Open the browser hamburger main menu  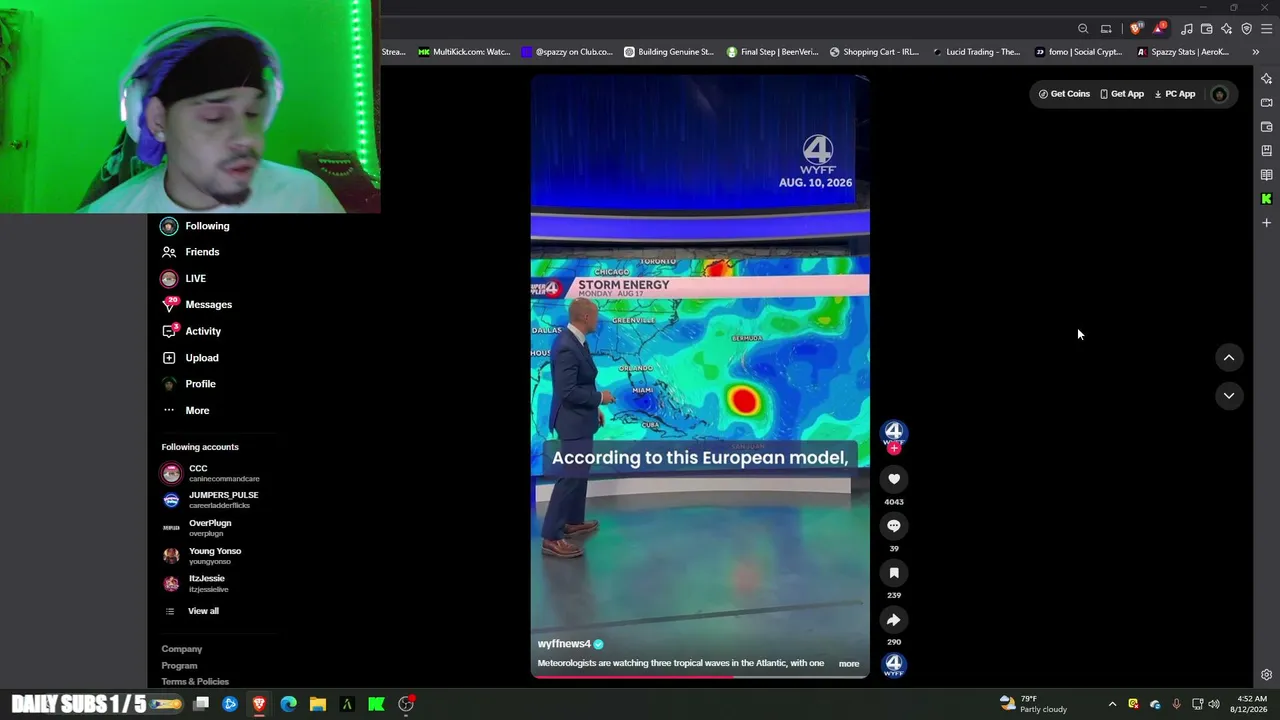click(x=1267, y=29)
